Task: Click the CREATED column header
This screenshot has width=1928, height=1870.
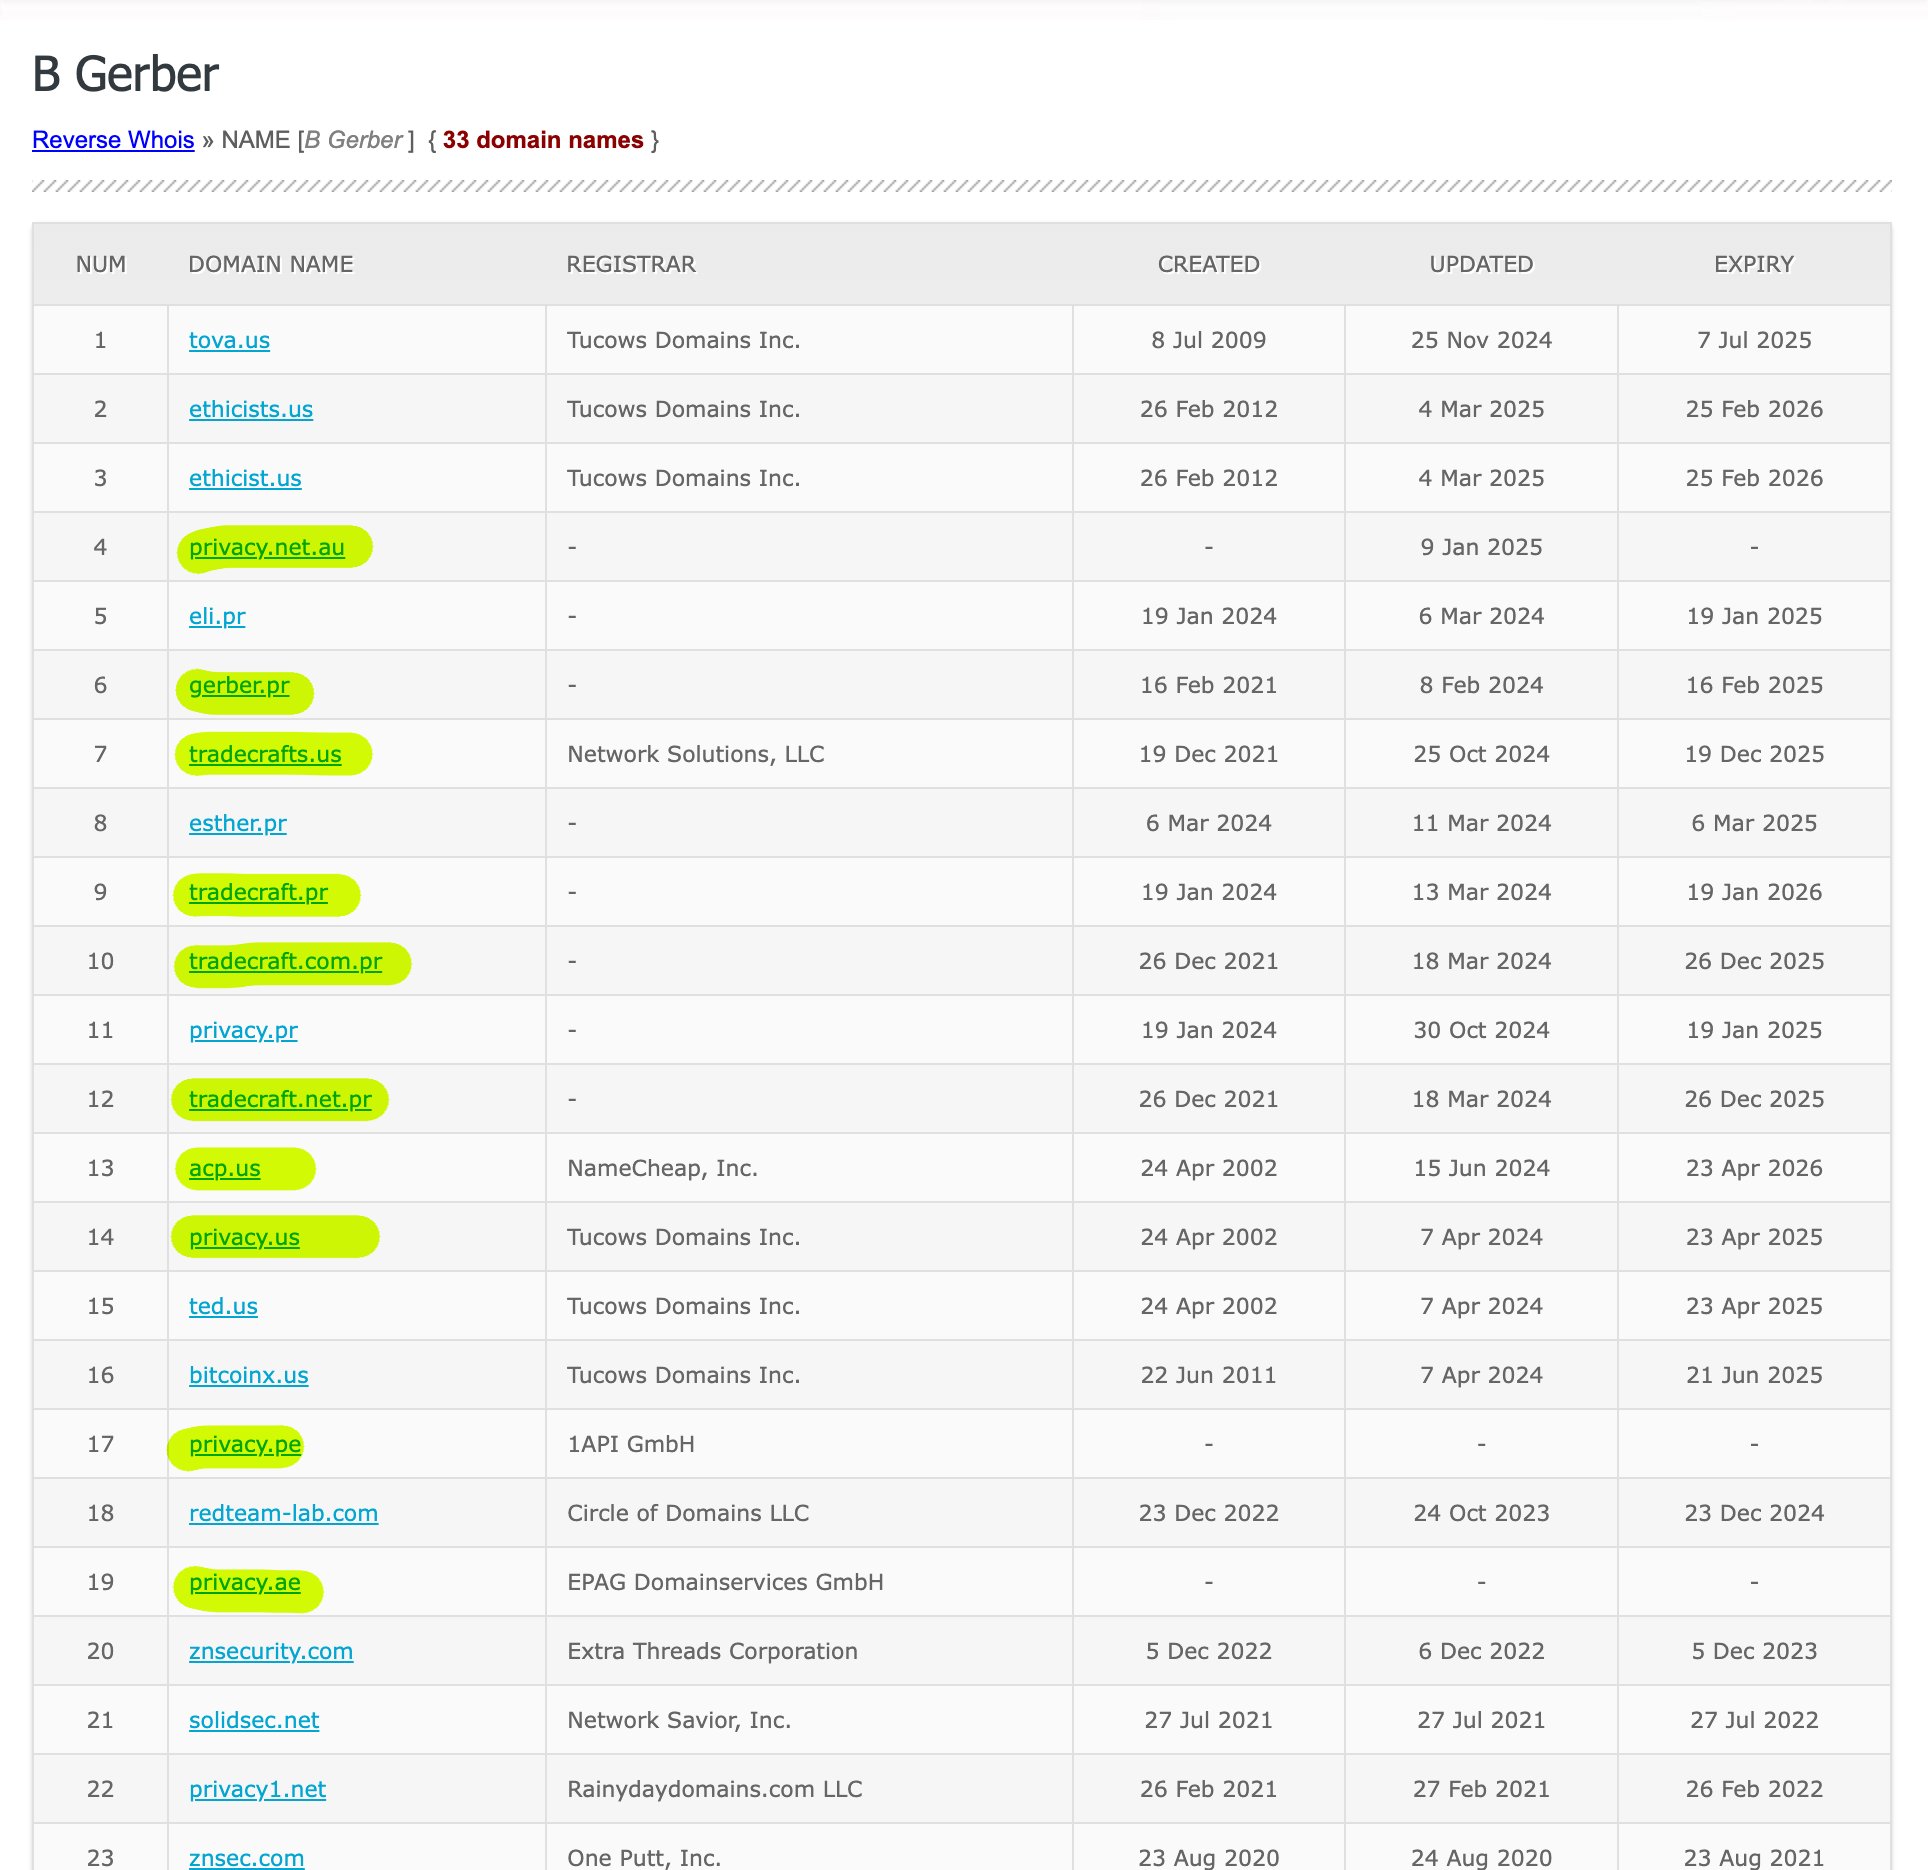Action: click(1208, 264)
